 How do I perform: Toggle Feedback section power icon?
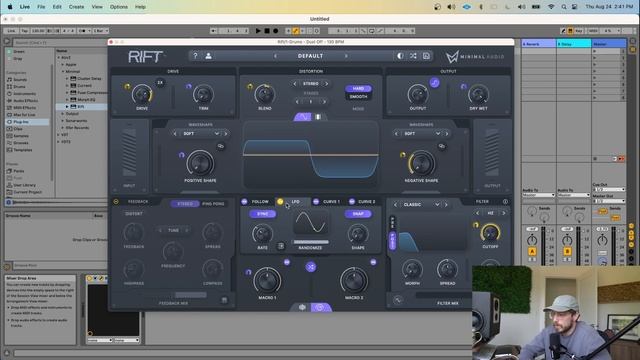pos(116,202)
